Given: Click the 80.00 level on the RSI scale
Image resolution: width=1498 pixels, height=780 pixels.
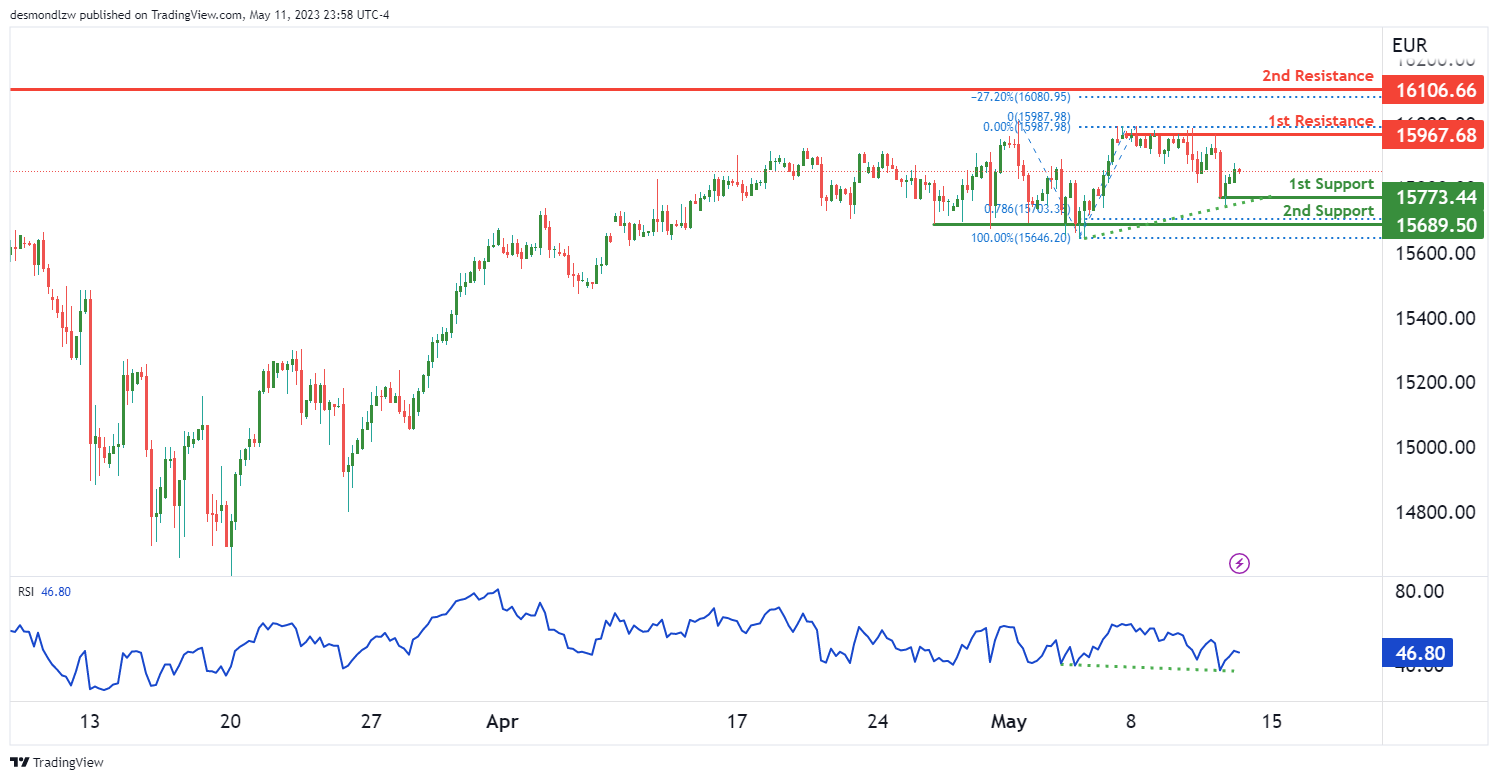Looking at the screenshot, I should (1418, 591).
